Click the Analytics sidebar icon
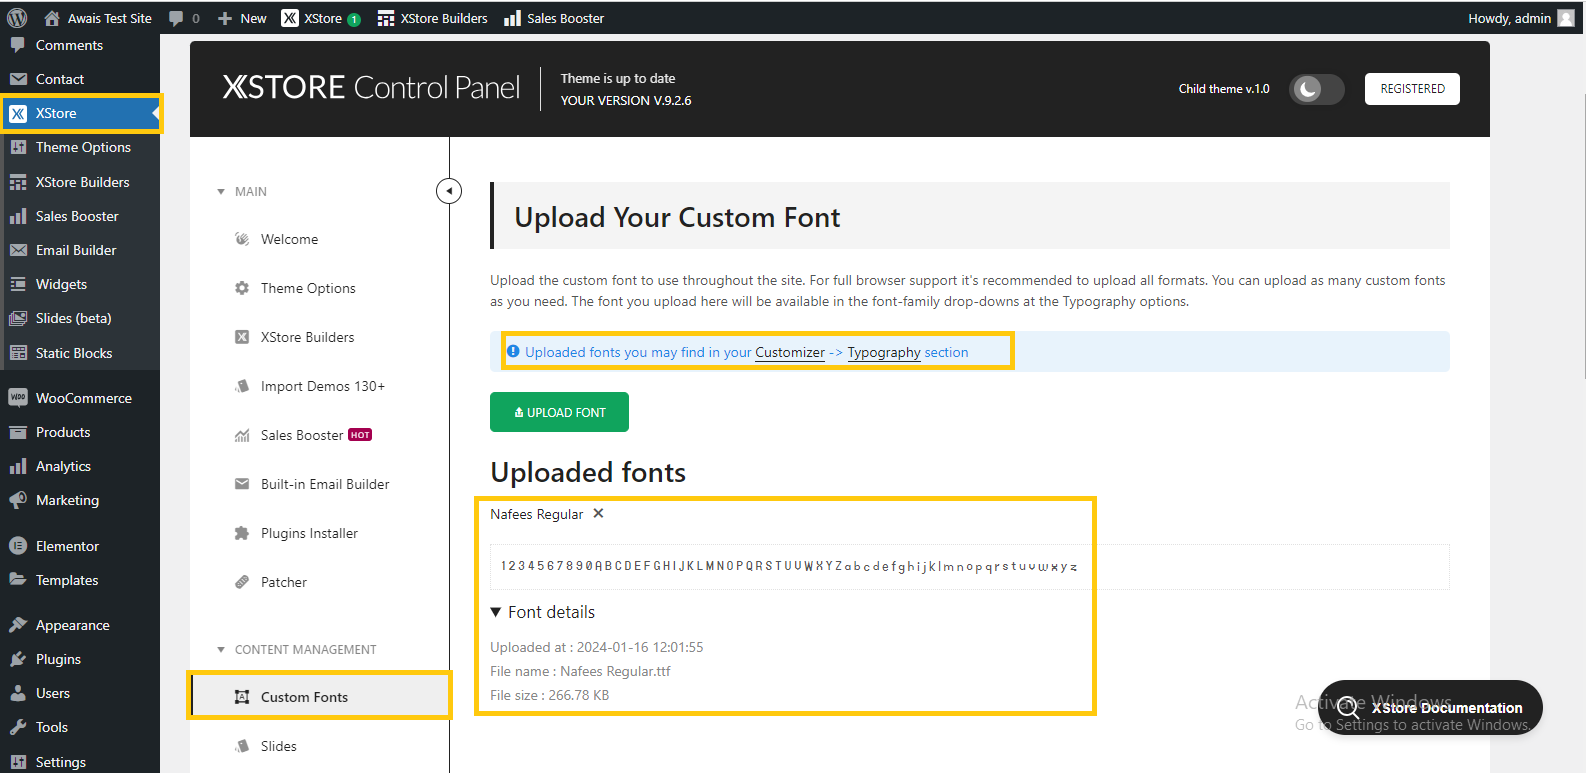 tap(18, 466)
